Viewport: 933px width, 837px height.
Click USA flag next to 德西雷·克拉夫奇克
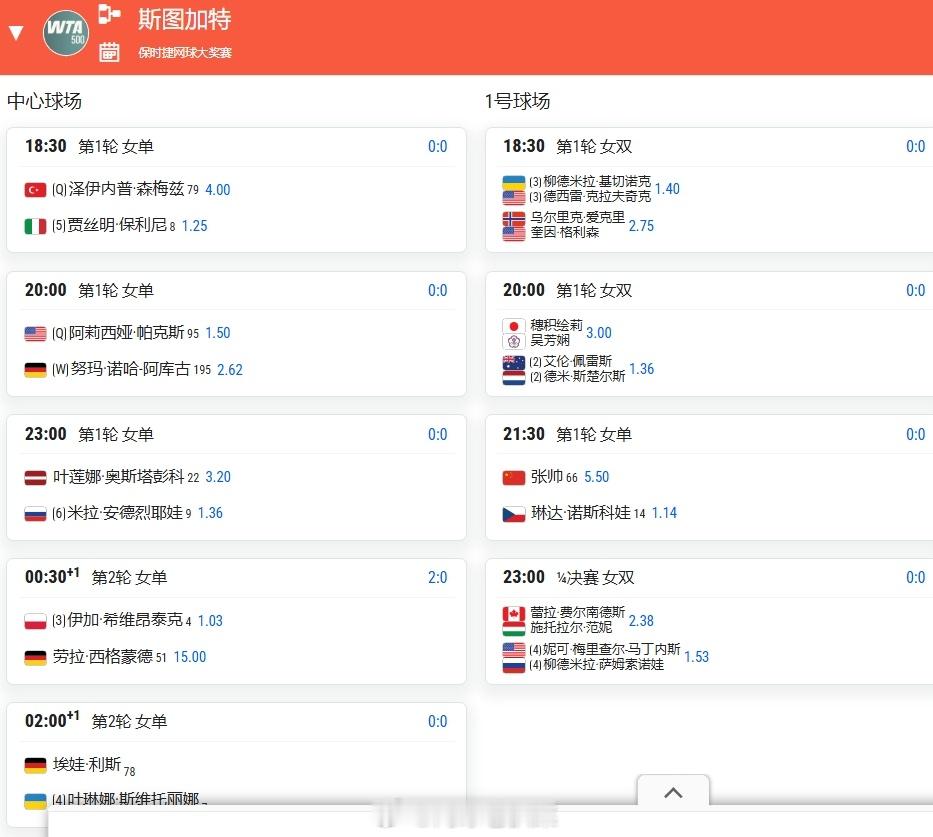tap(514, 197)
